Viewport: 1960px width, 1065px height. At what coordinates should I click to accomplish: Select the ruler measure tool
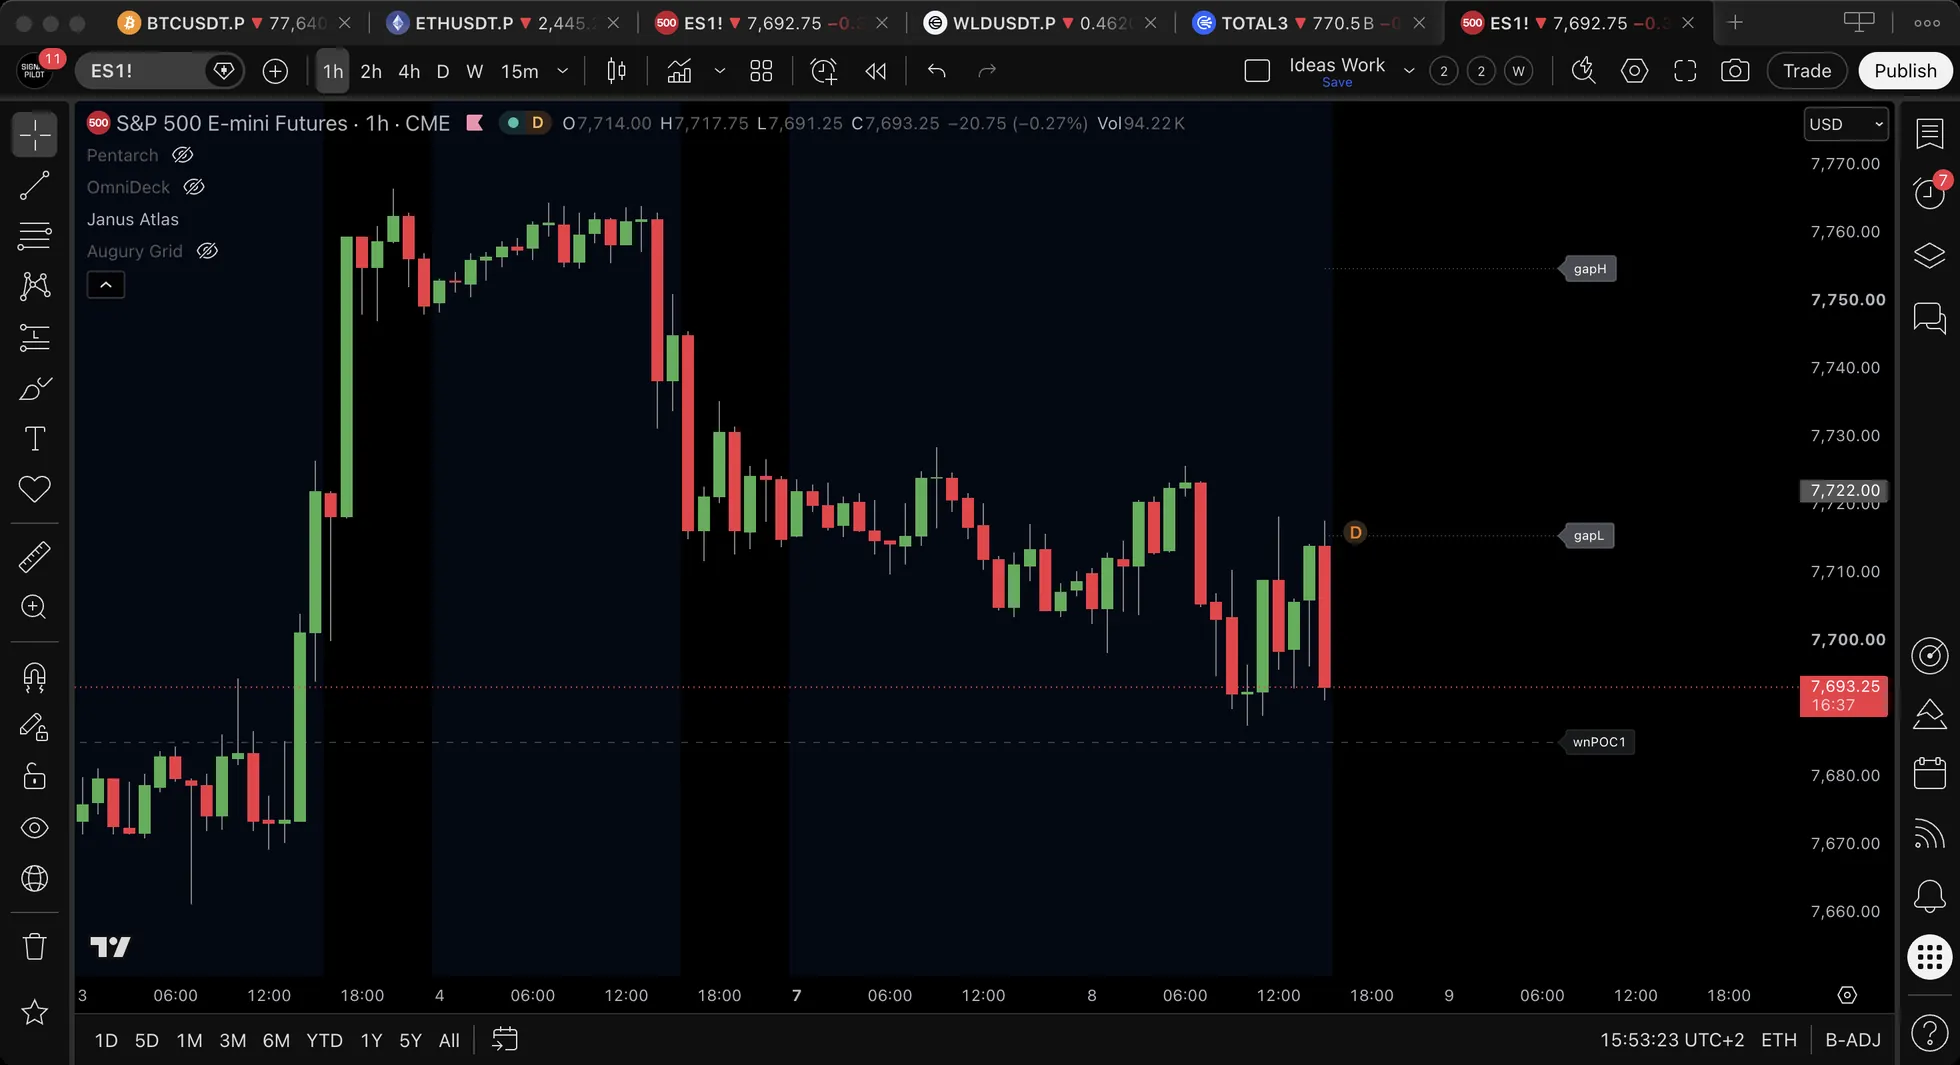click(34, 557)
